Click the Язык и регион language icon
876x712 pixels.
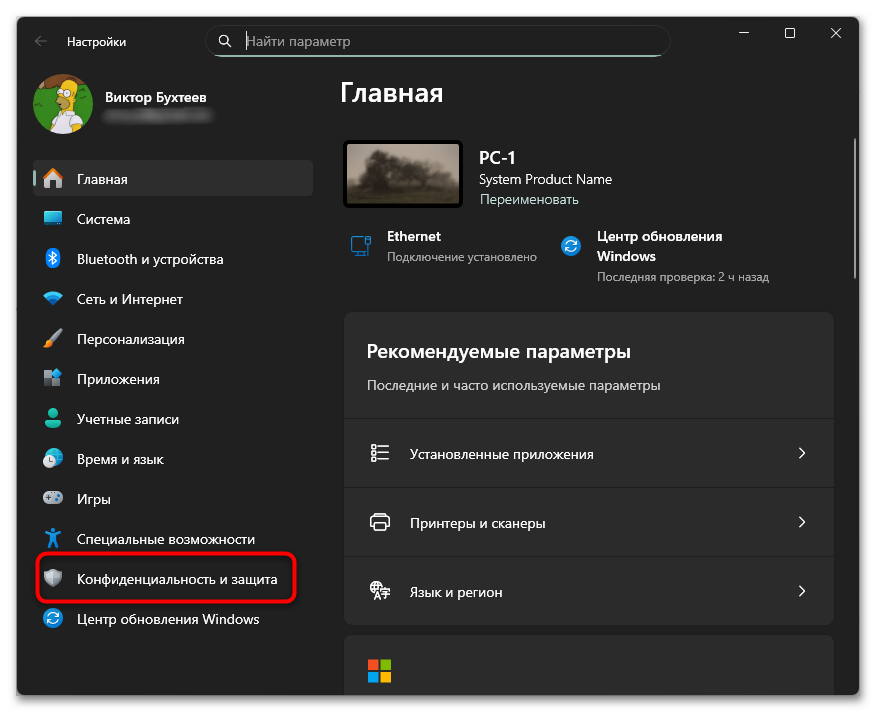(380, 591)
